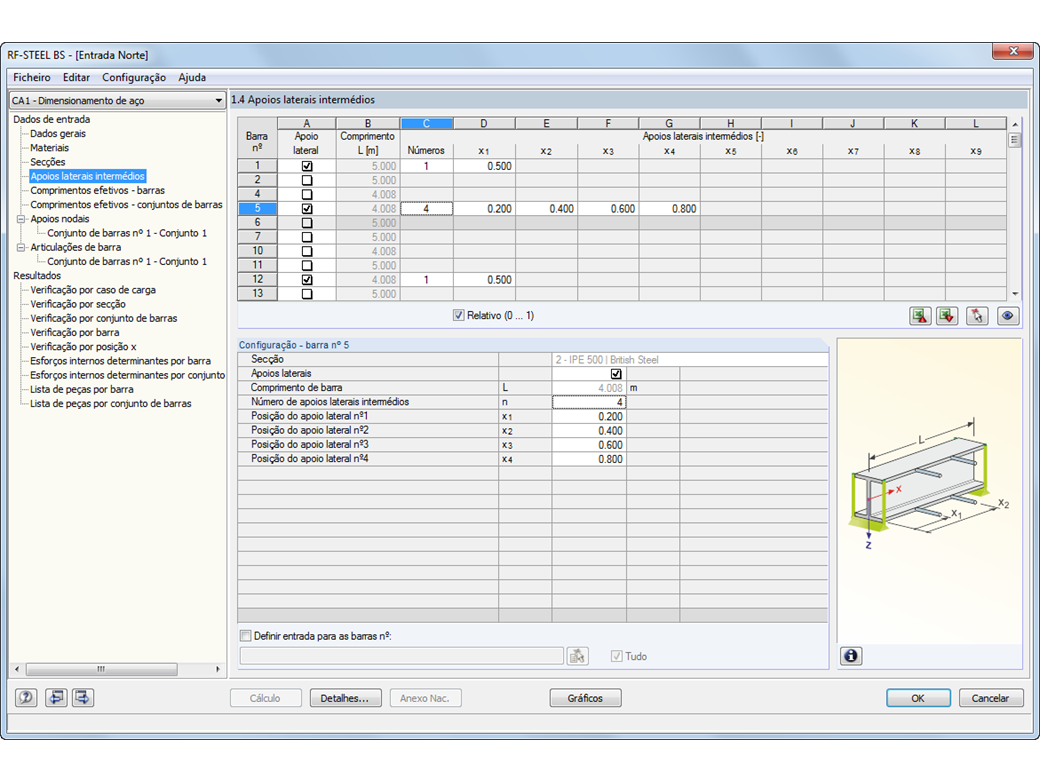Enable Definir entrada para as barras checkbox
Viewport: 1040px width, 782px height.
(246, 636)
